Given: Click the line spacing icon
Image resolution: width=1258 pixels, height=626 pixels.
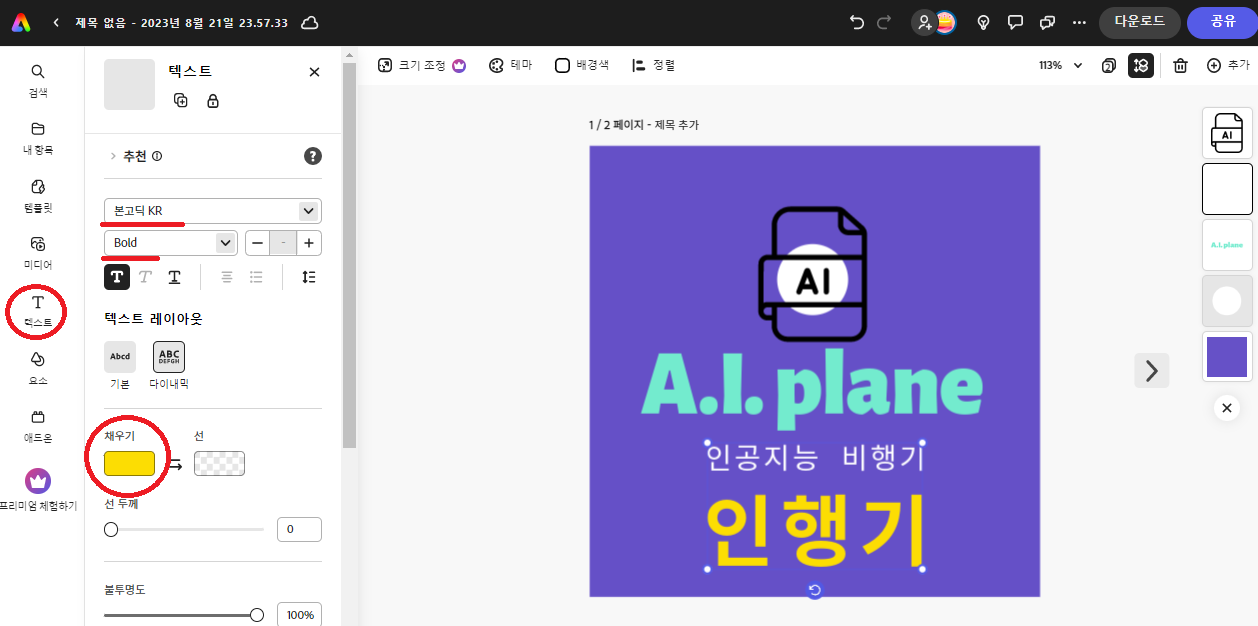Looking at the screenshot, I should point(309,277).
